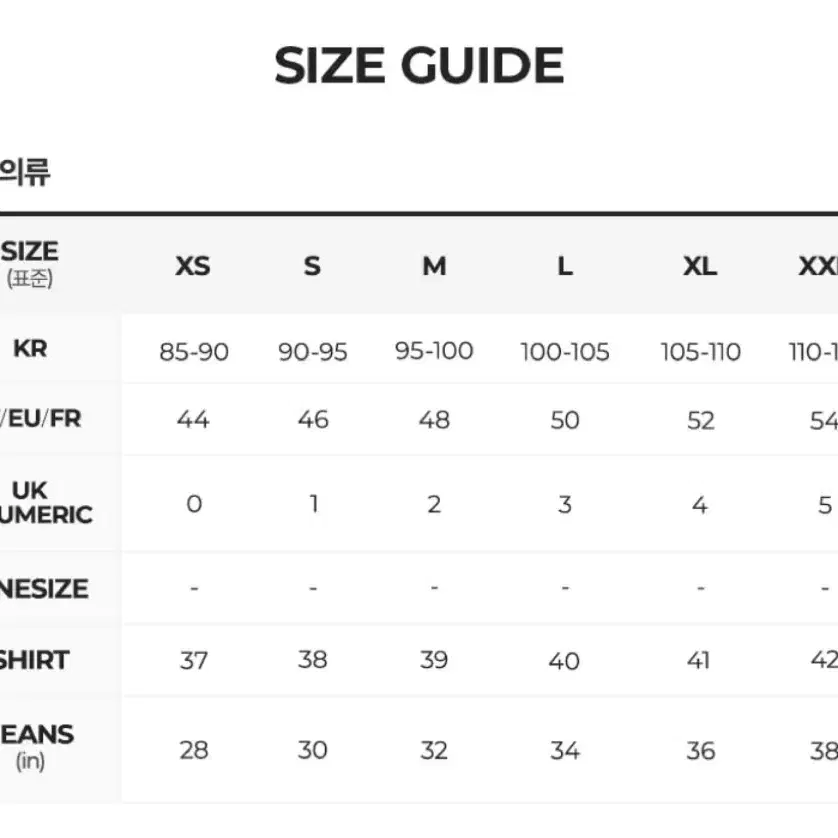Click the KR value 100-105
Viewport: 838px width, 838px height.
pyautogui.click(x=565, y=352)
